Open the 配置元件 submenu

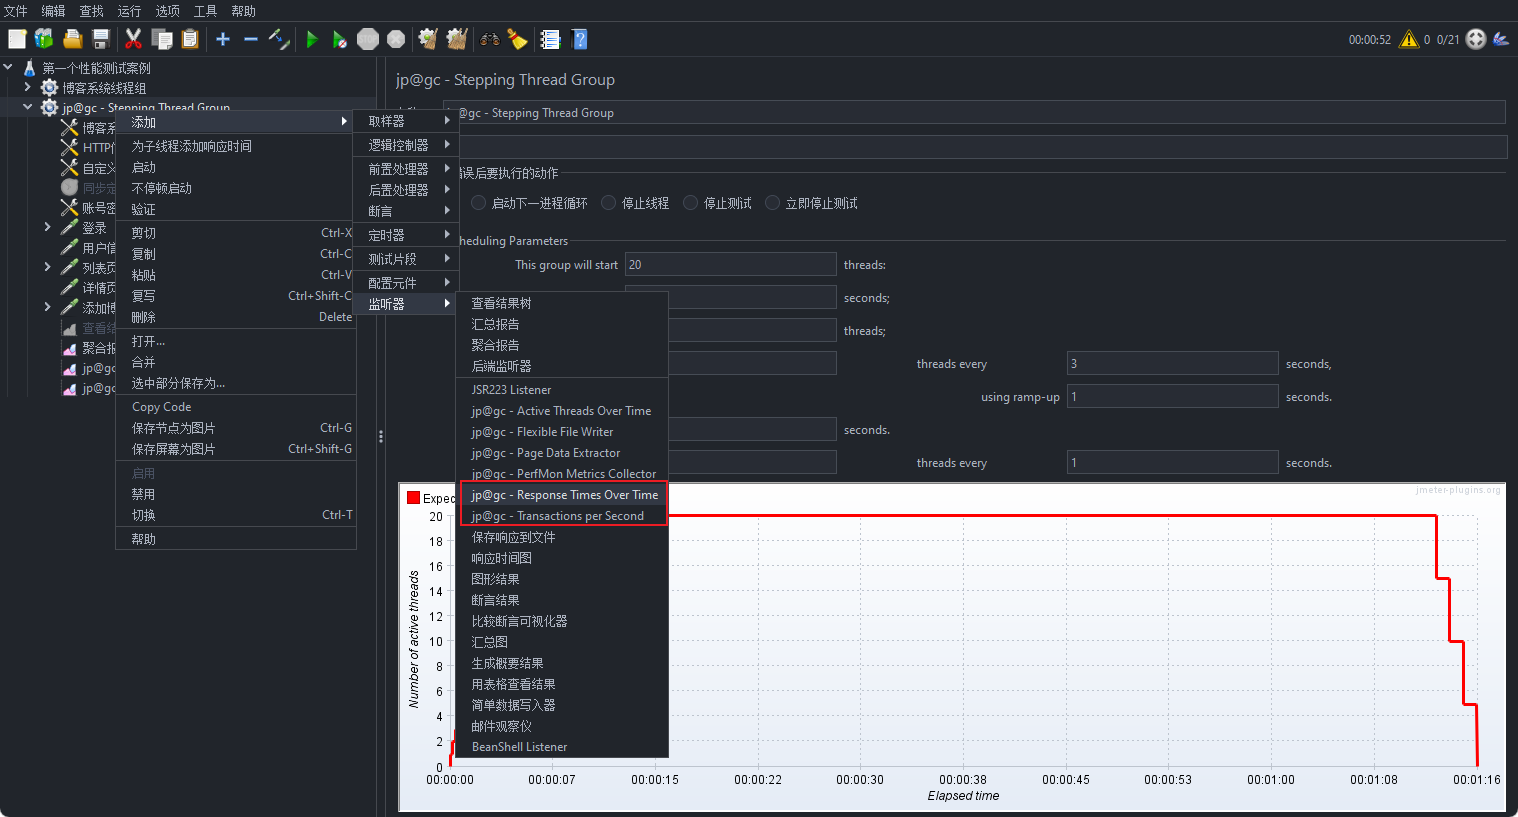pyautogui.click(x=406, y=283)
